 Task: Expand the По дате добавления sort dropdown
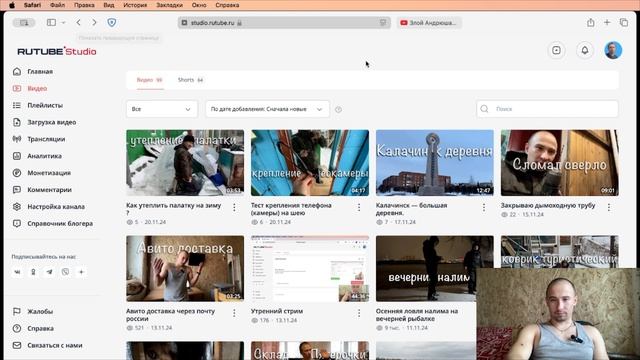click(x=267, y=109)
